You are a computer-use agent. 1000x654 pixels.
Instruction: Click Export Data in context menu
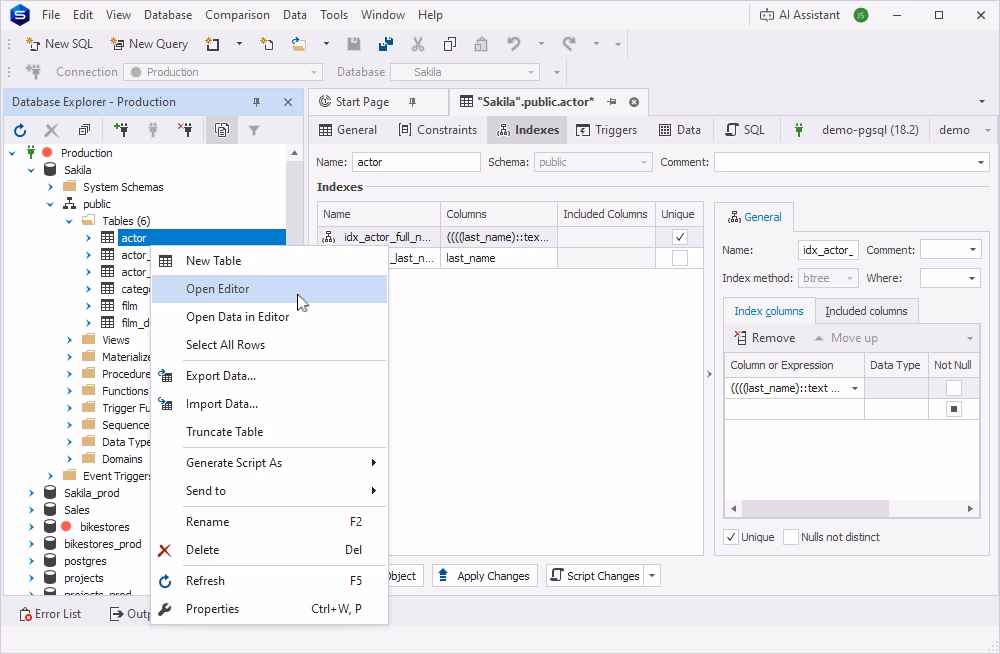[x=269, y=376]
